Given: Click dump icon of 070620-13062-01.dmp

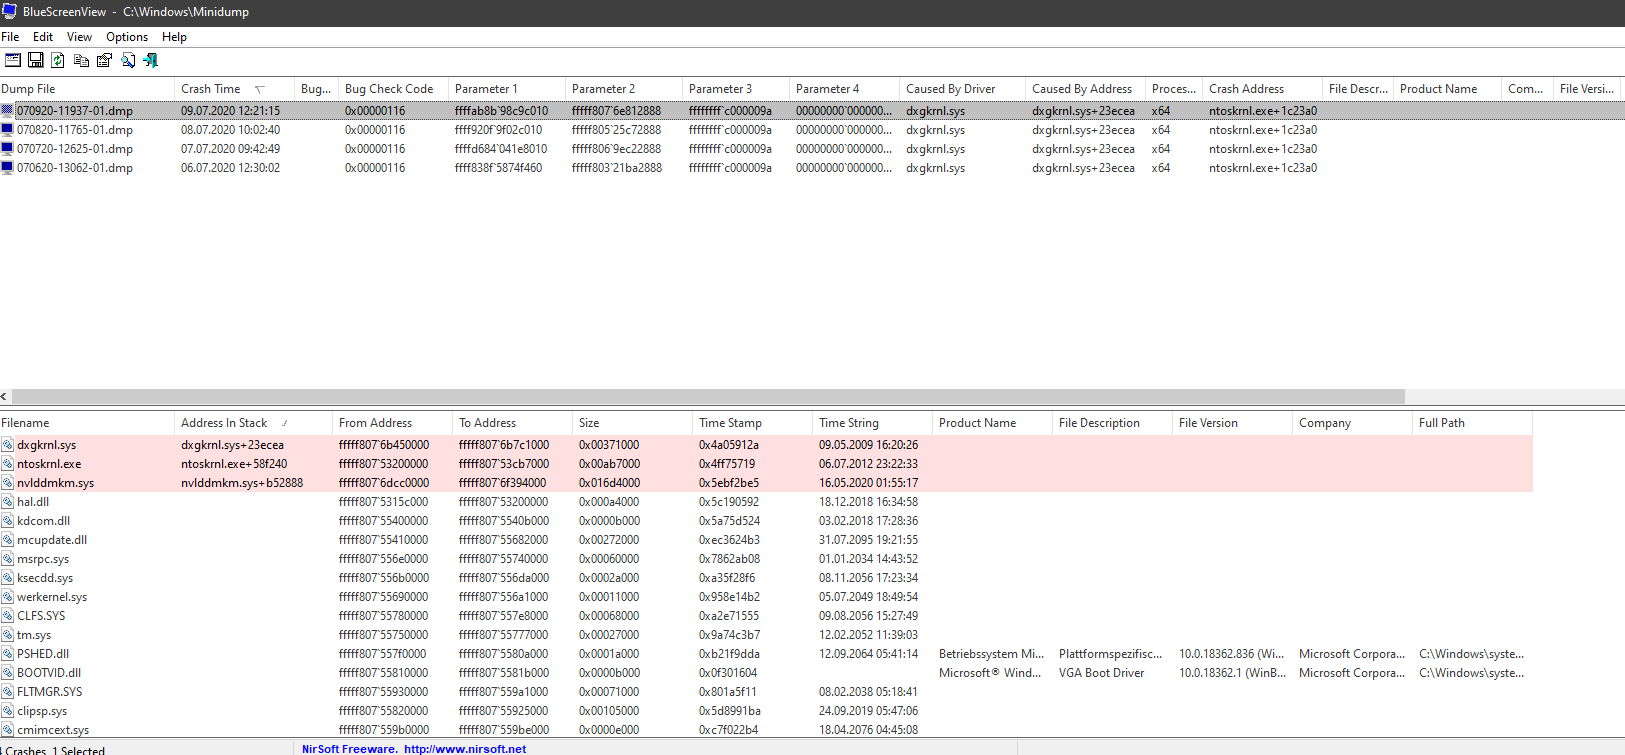Looking at the screenshot, I should tap(7, 168).
